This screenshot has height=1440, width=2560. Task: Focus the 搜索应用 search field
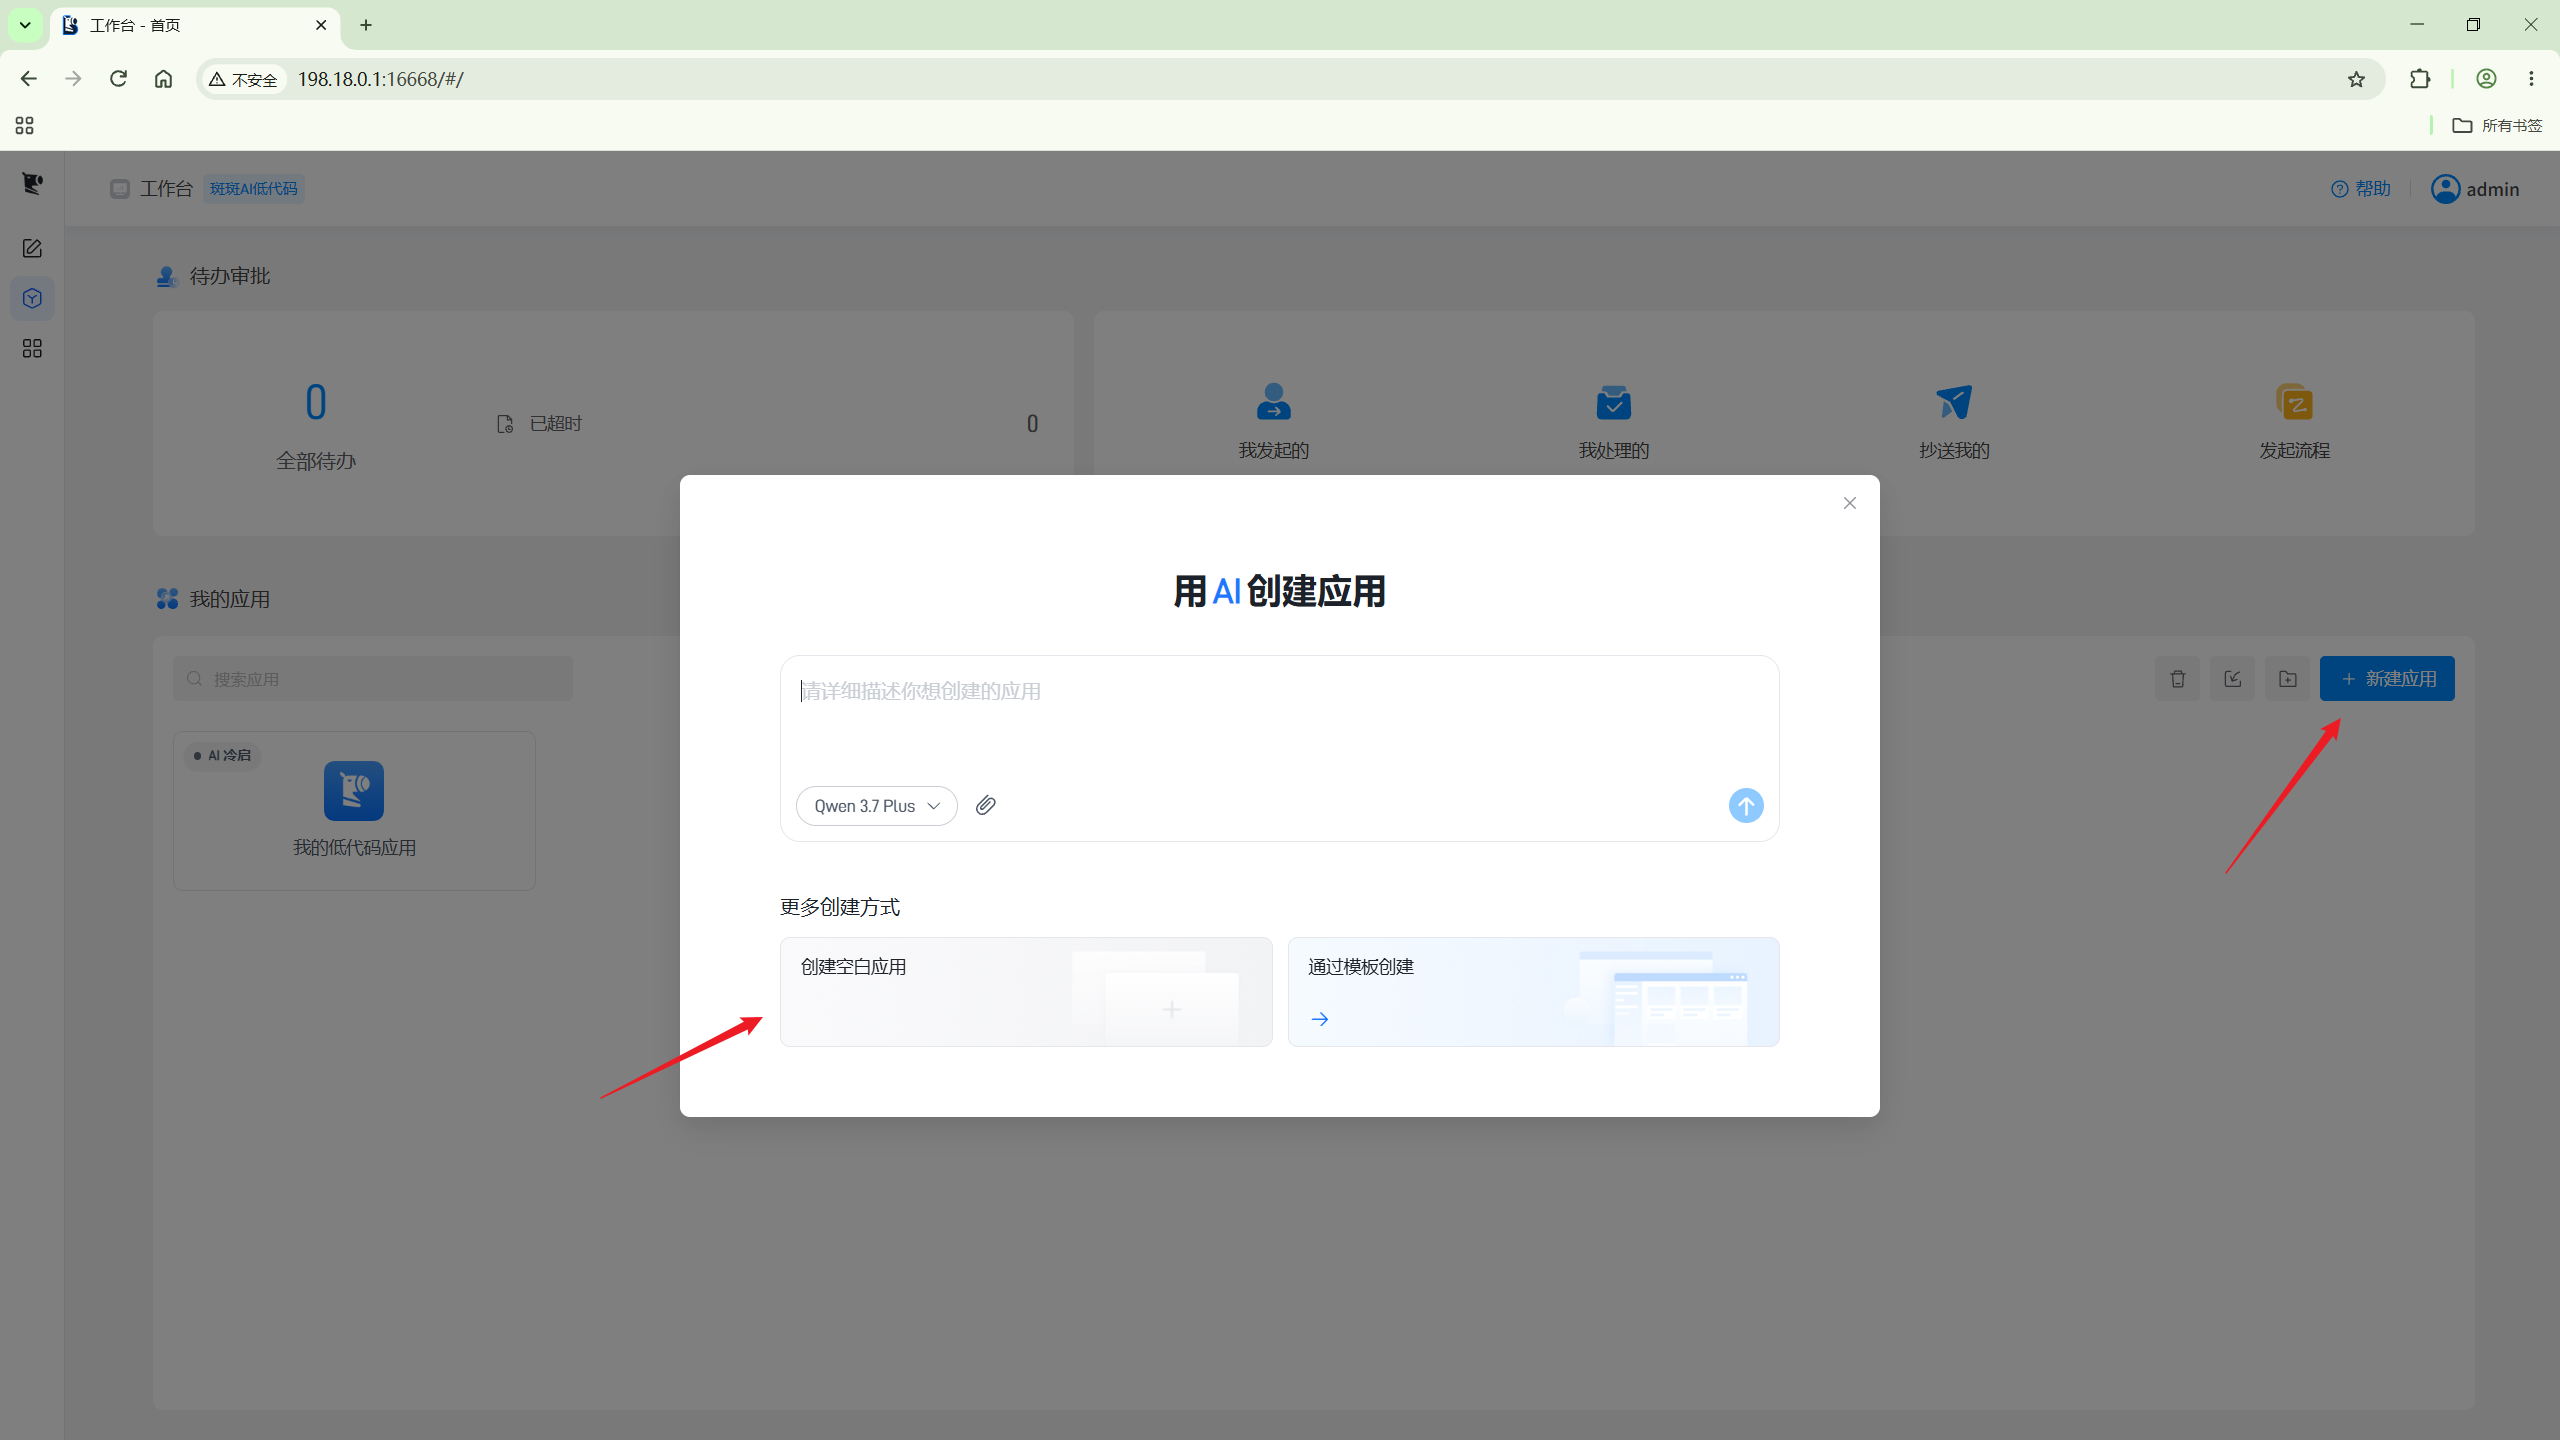click(373, 679)
